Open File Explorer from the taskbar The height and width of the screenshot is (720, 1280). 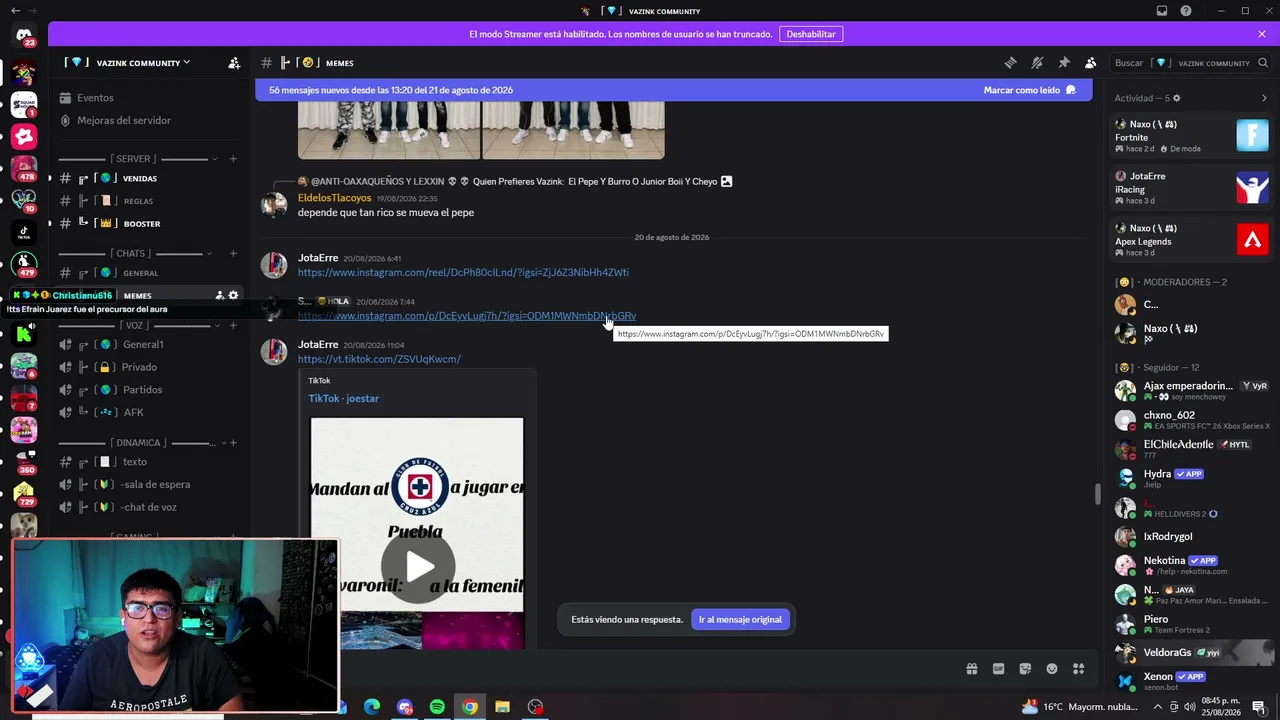[502, 707]
